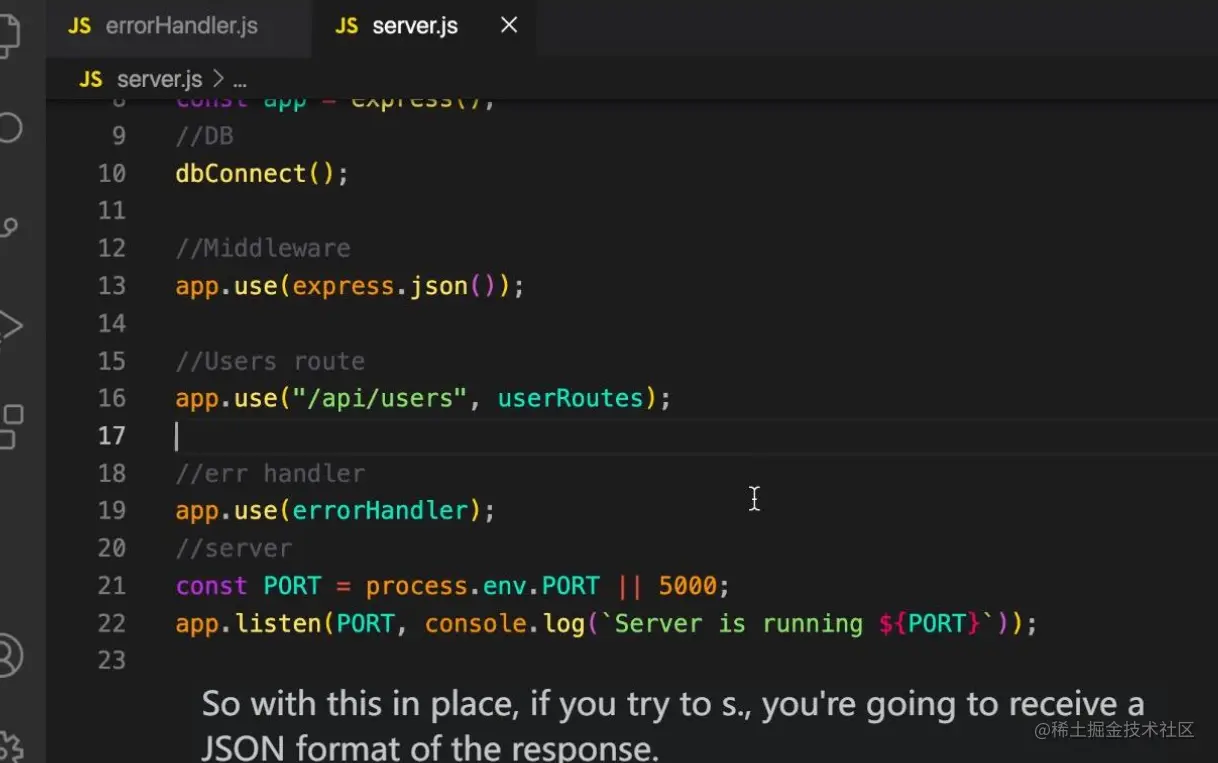
Task: Click line number 19 in the gutter
Action: (x=112, y=510)
